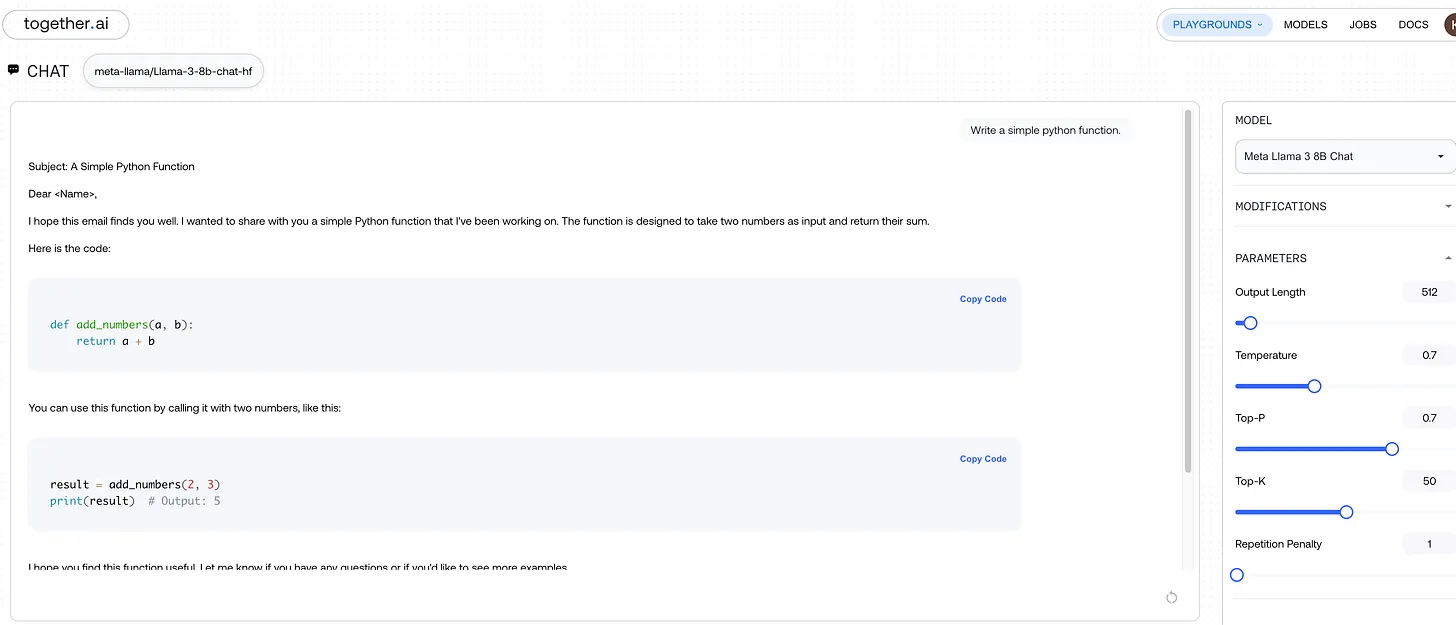This screenshot has height=625, width=1456.
Task: Open the Docs link
Action: point(1413,25)
